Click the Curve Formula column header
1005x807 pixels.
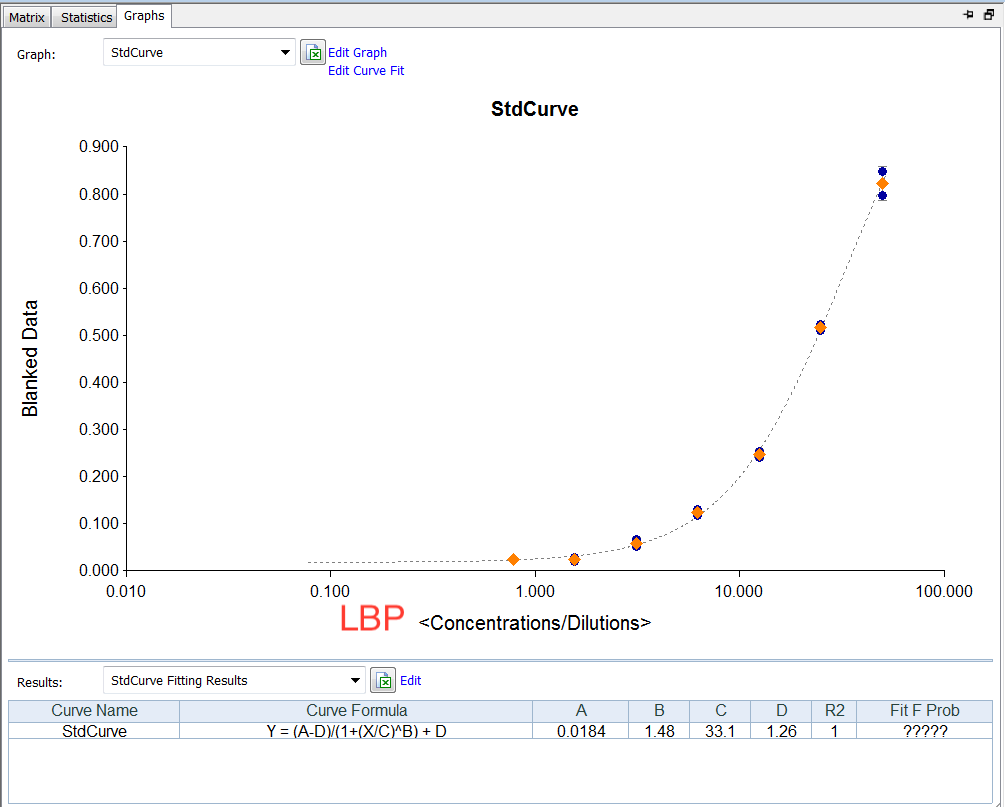356,711
